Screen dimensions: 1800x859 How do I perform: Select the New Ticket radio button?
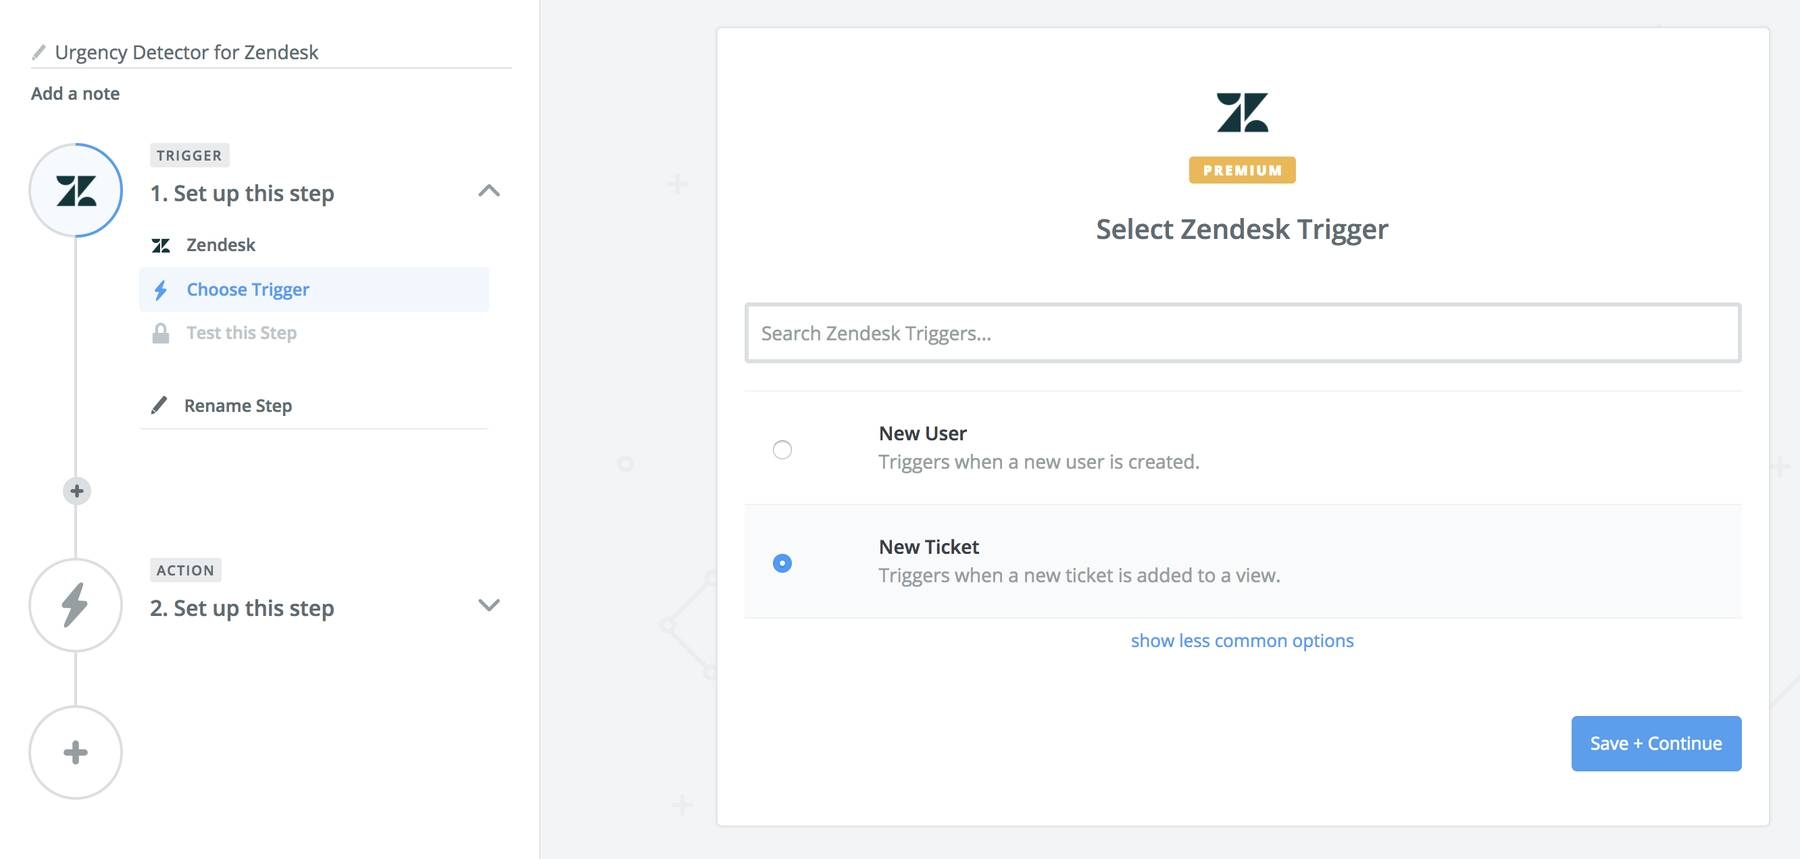click(783, 563)
